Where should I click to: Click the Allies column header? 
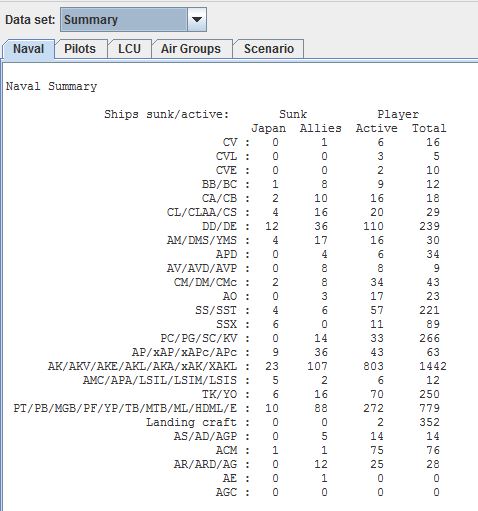click(321, 128)
